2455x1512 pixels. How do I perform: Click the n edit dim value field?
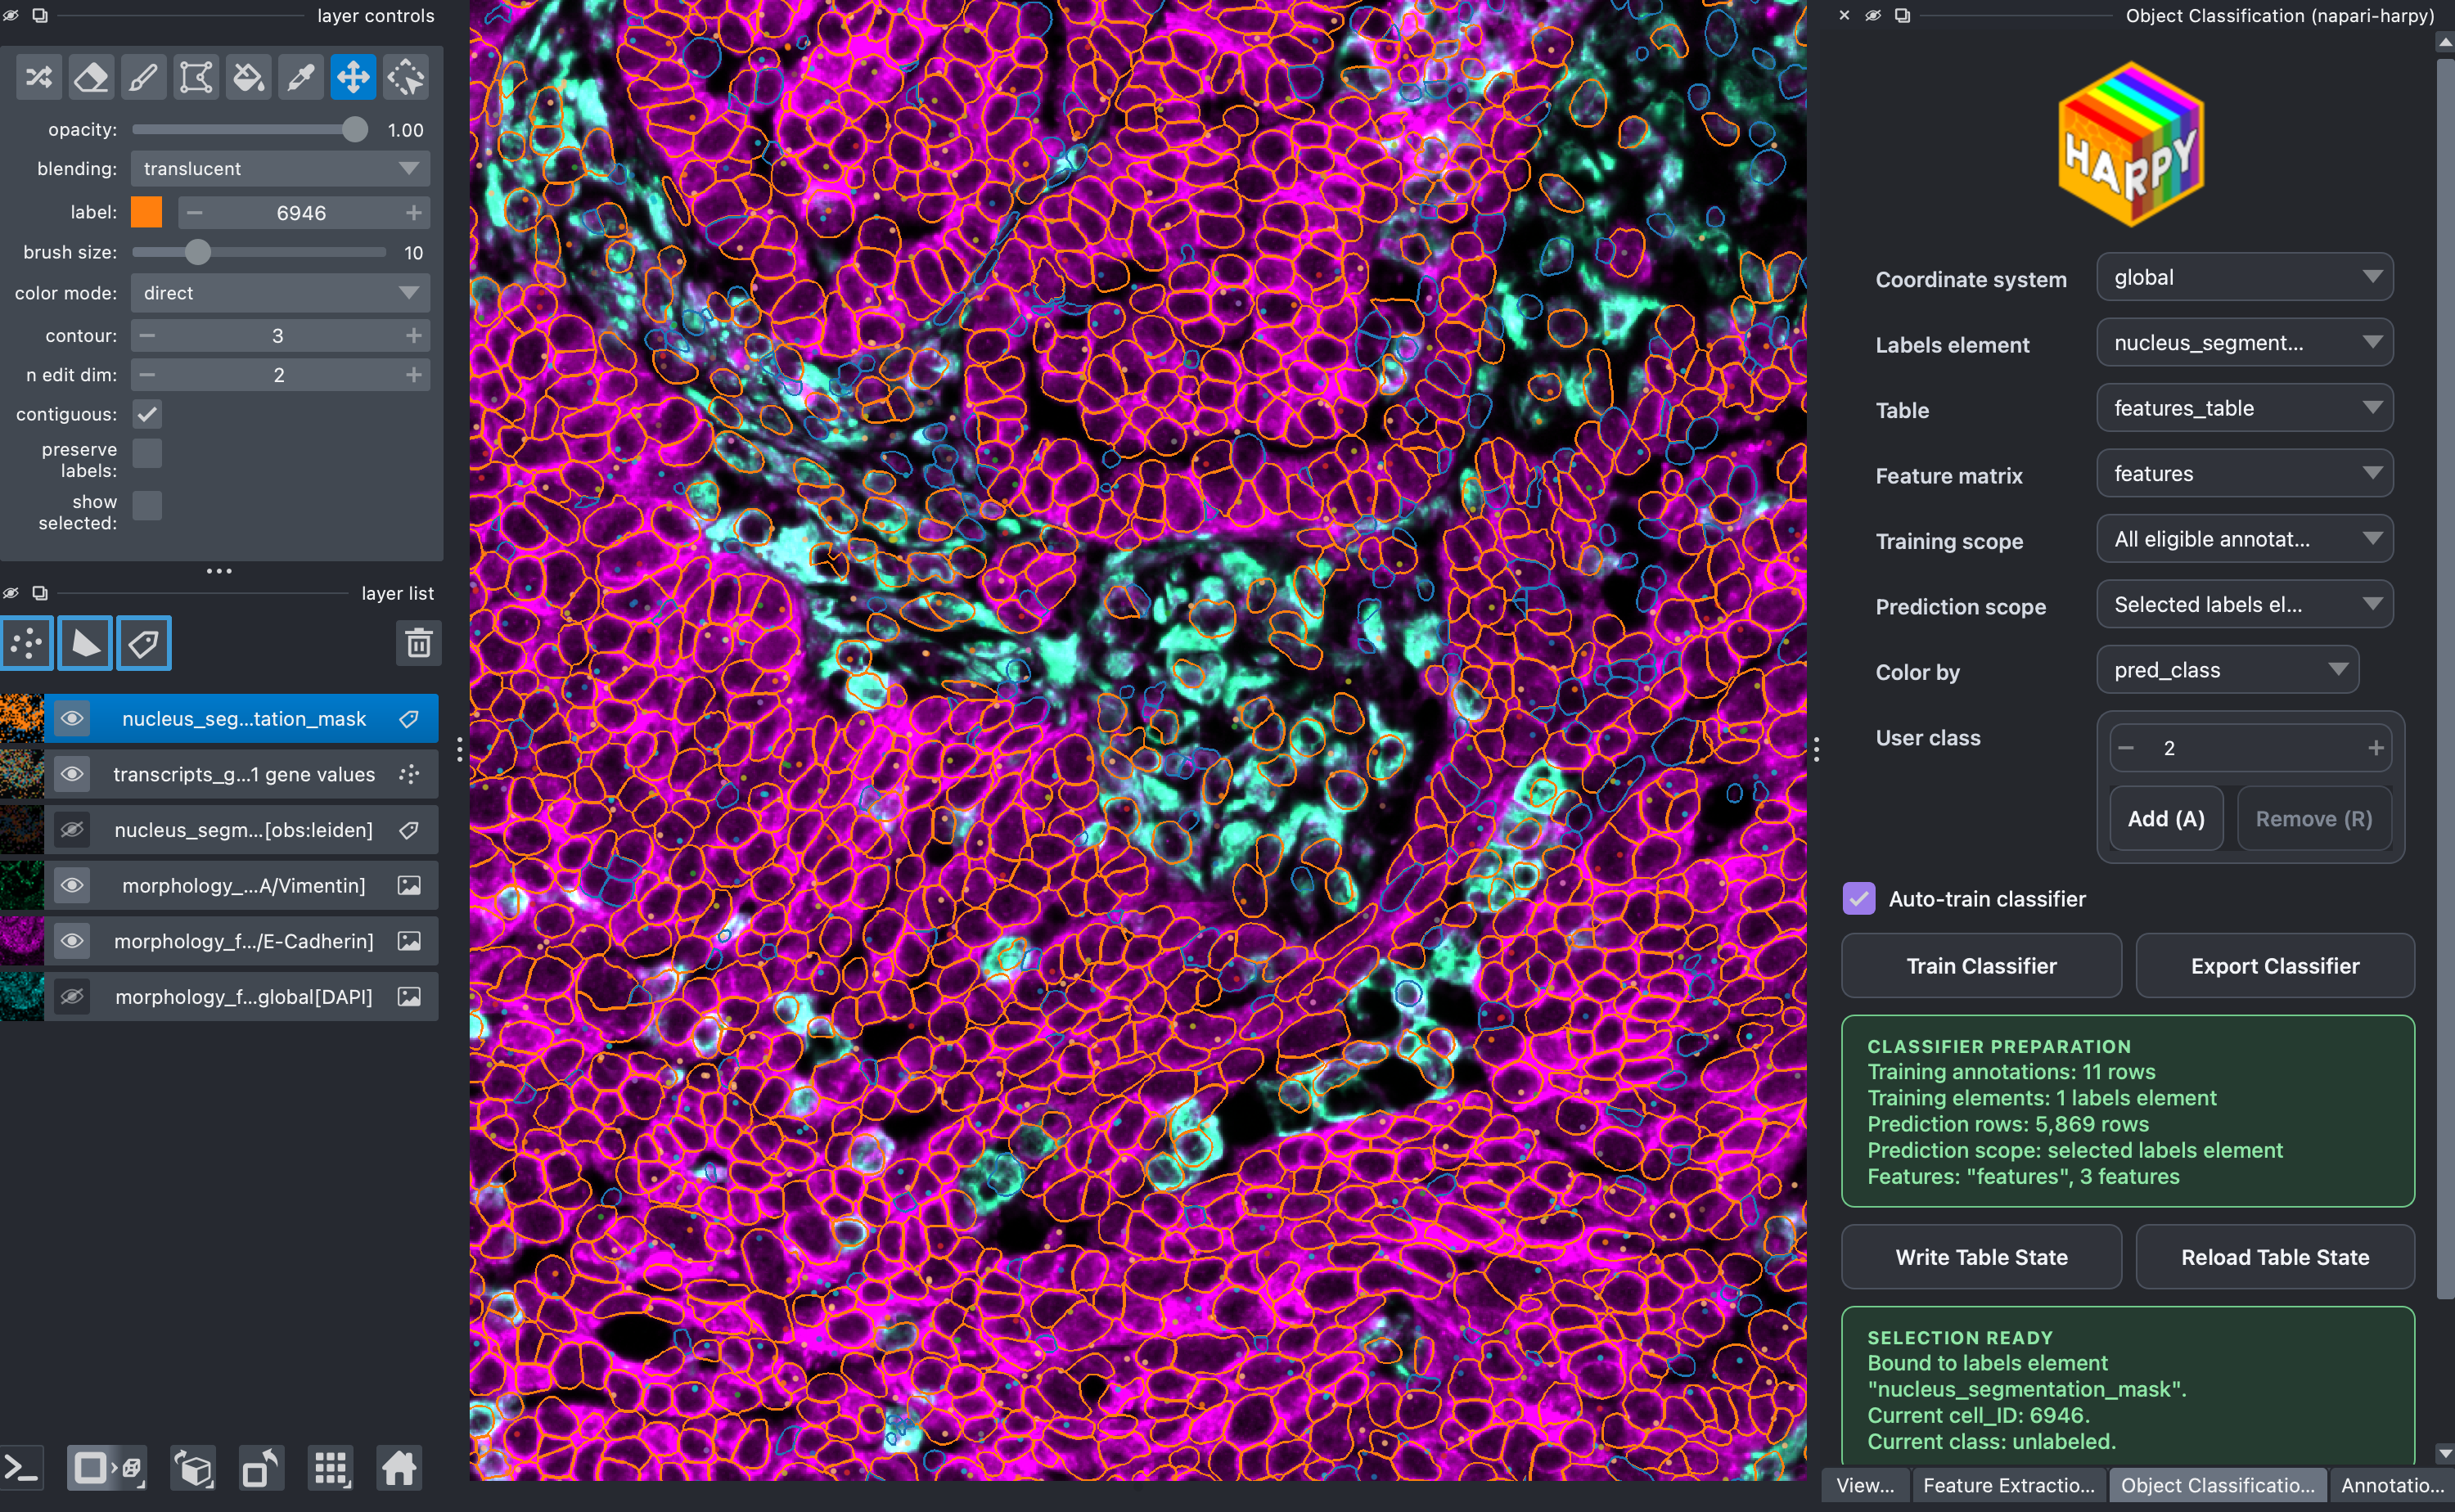point(279,375)
